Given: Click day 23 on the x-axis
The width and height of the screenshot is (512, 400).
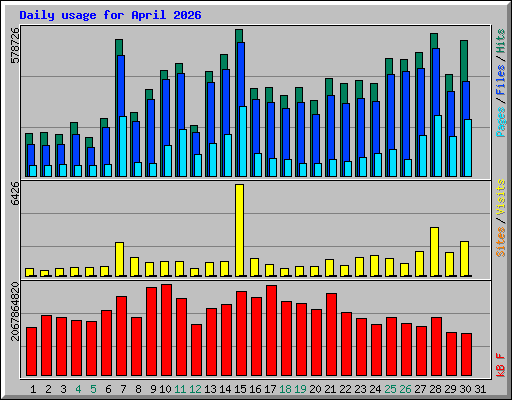Looking at the screenshot, I should [x=360, y=389].
